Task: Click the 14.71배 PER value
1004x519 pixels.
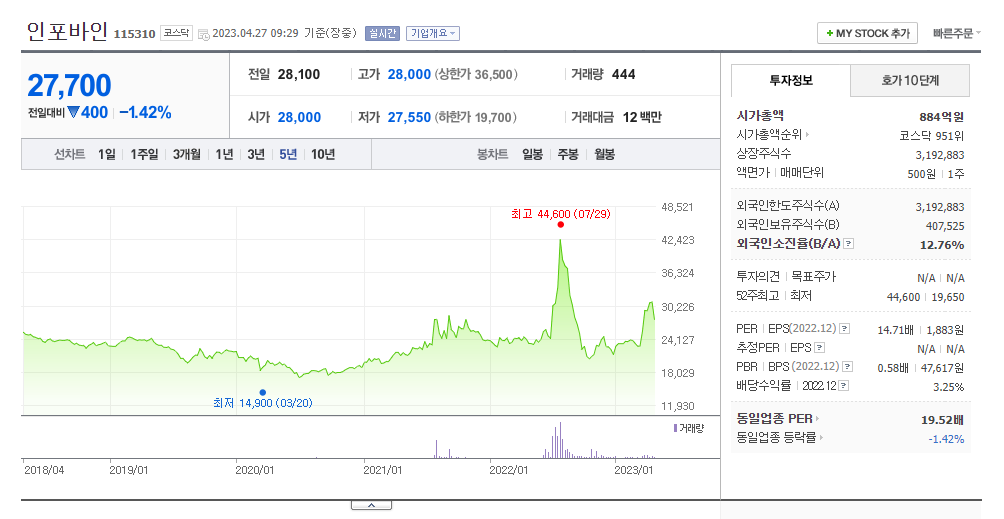Action: (895, 330)
